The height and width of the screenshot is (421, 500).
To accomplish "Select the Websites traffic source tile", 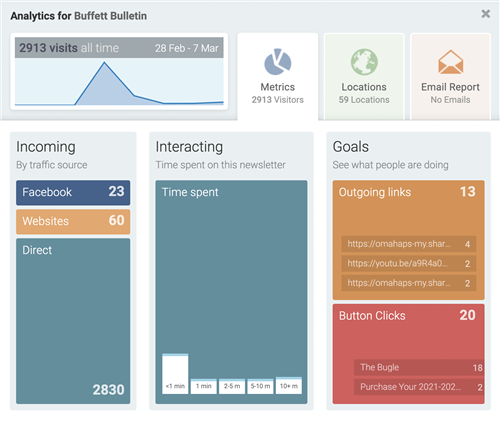I will tap(73, 222).
